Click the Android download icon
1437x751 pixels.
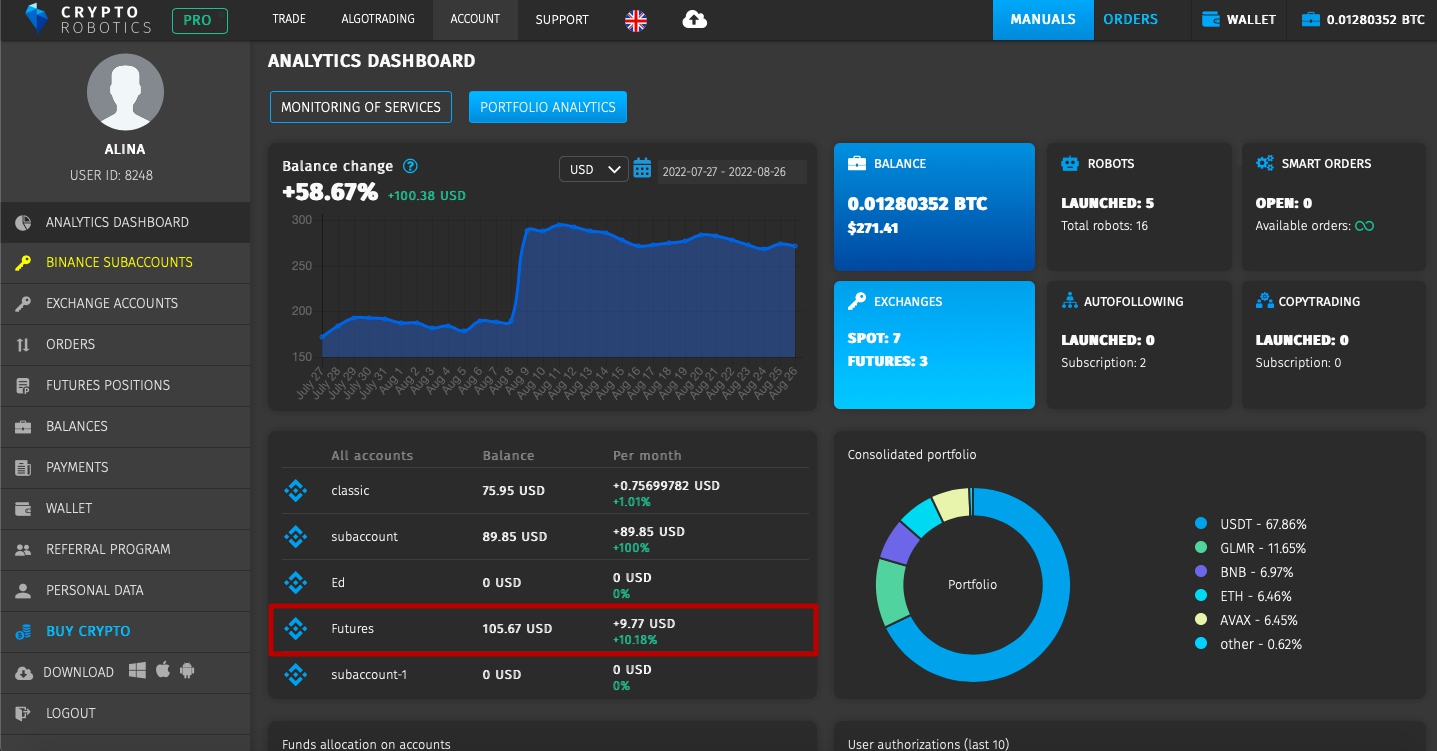pyautogui.click(x=186, y=671)
